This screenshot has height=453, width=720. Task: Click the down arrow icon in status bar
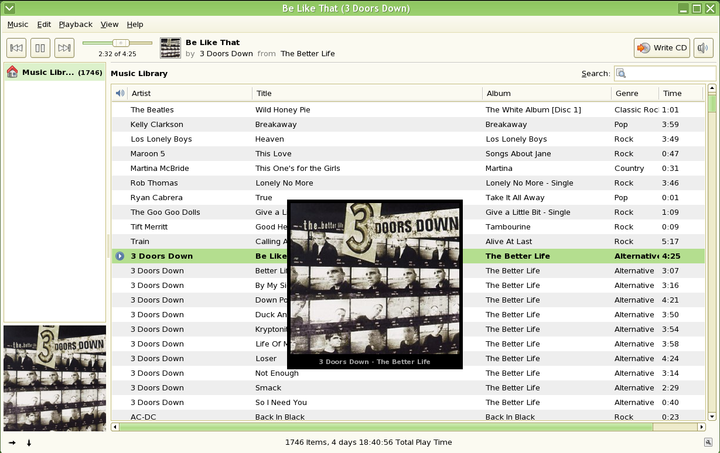29,443
